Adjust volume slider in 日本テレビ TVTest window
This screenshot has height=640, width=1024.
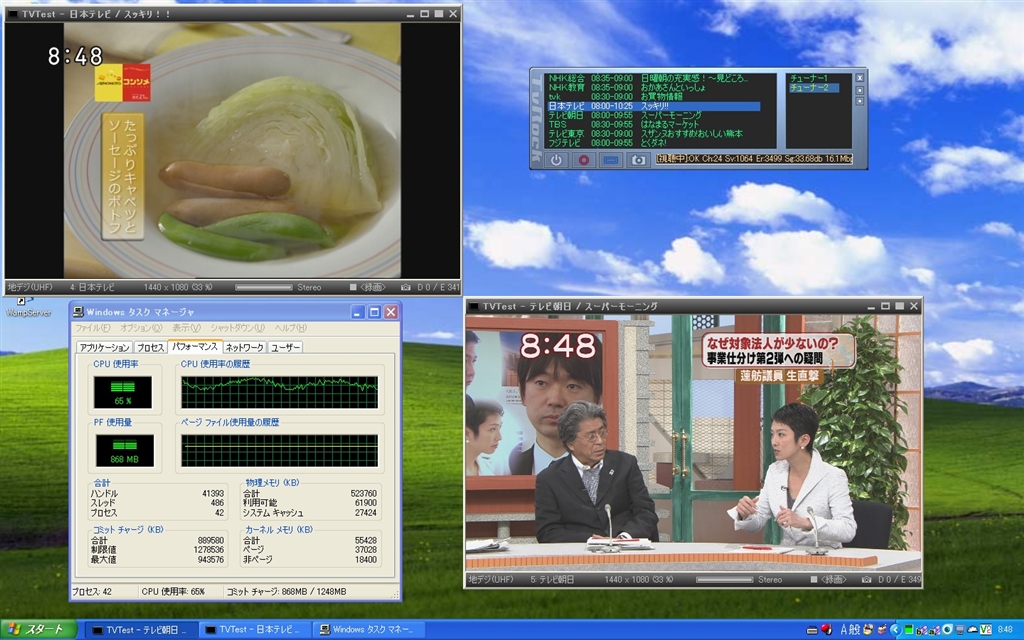tap(264, 287)
